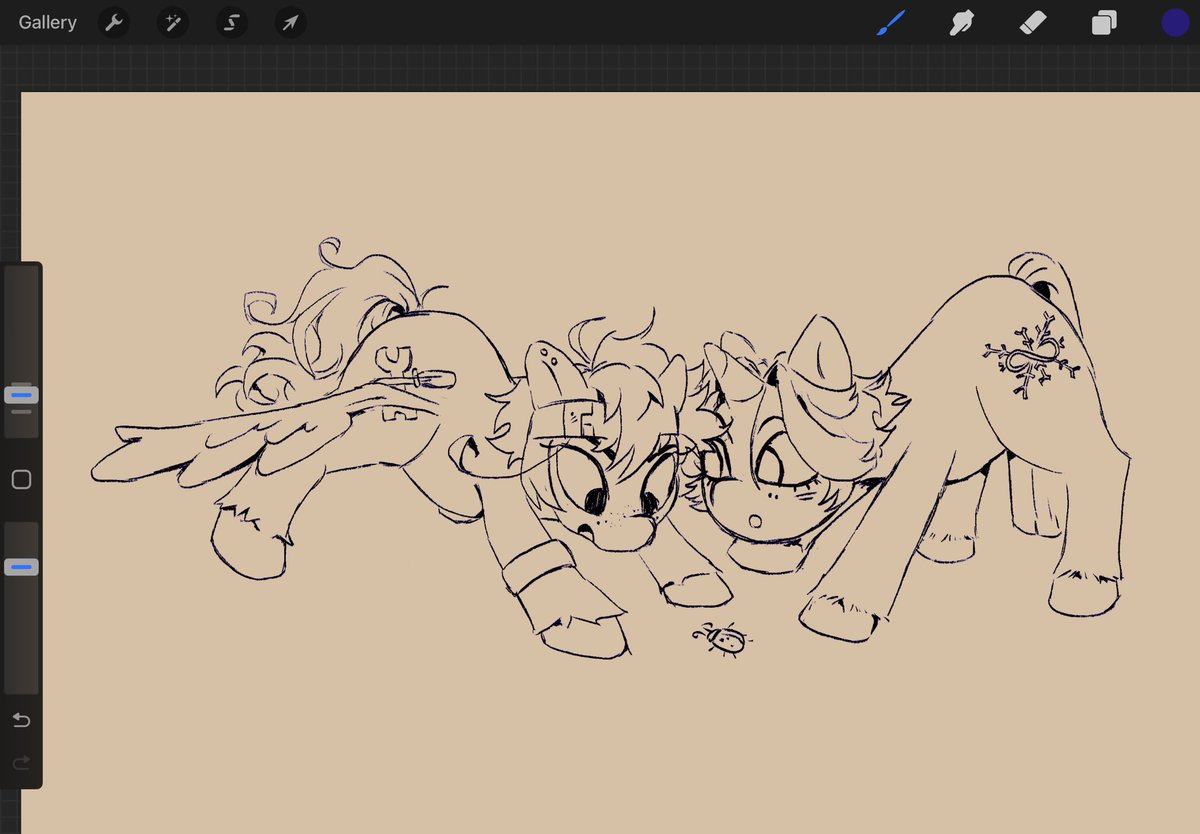The height and width of the screenshot is (834, 1200).
Task: Adjust the brush opacity slider handle
Action: pyautogui.click(x=21, y=566)
